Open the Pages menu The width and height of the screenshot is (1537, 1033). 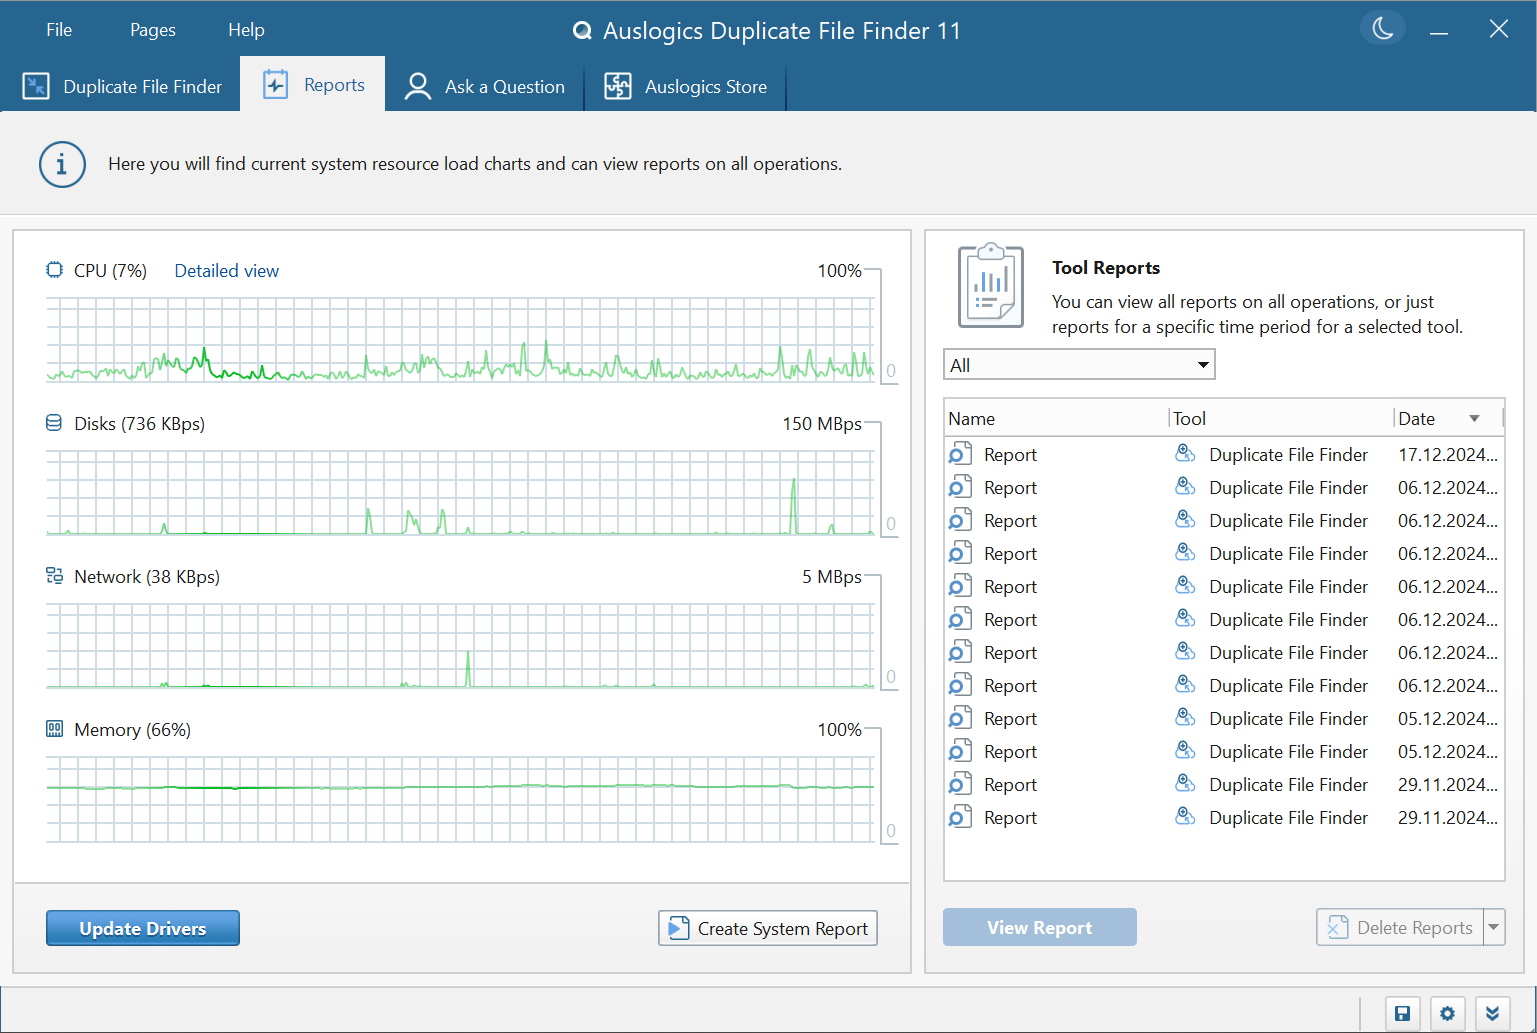[x=152, y=30]
